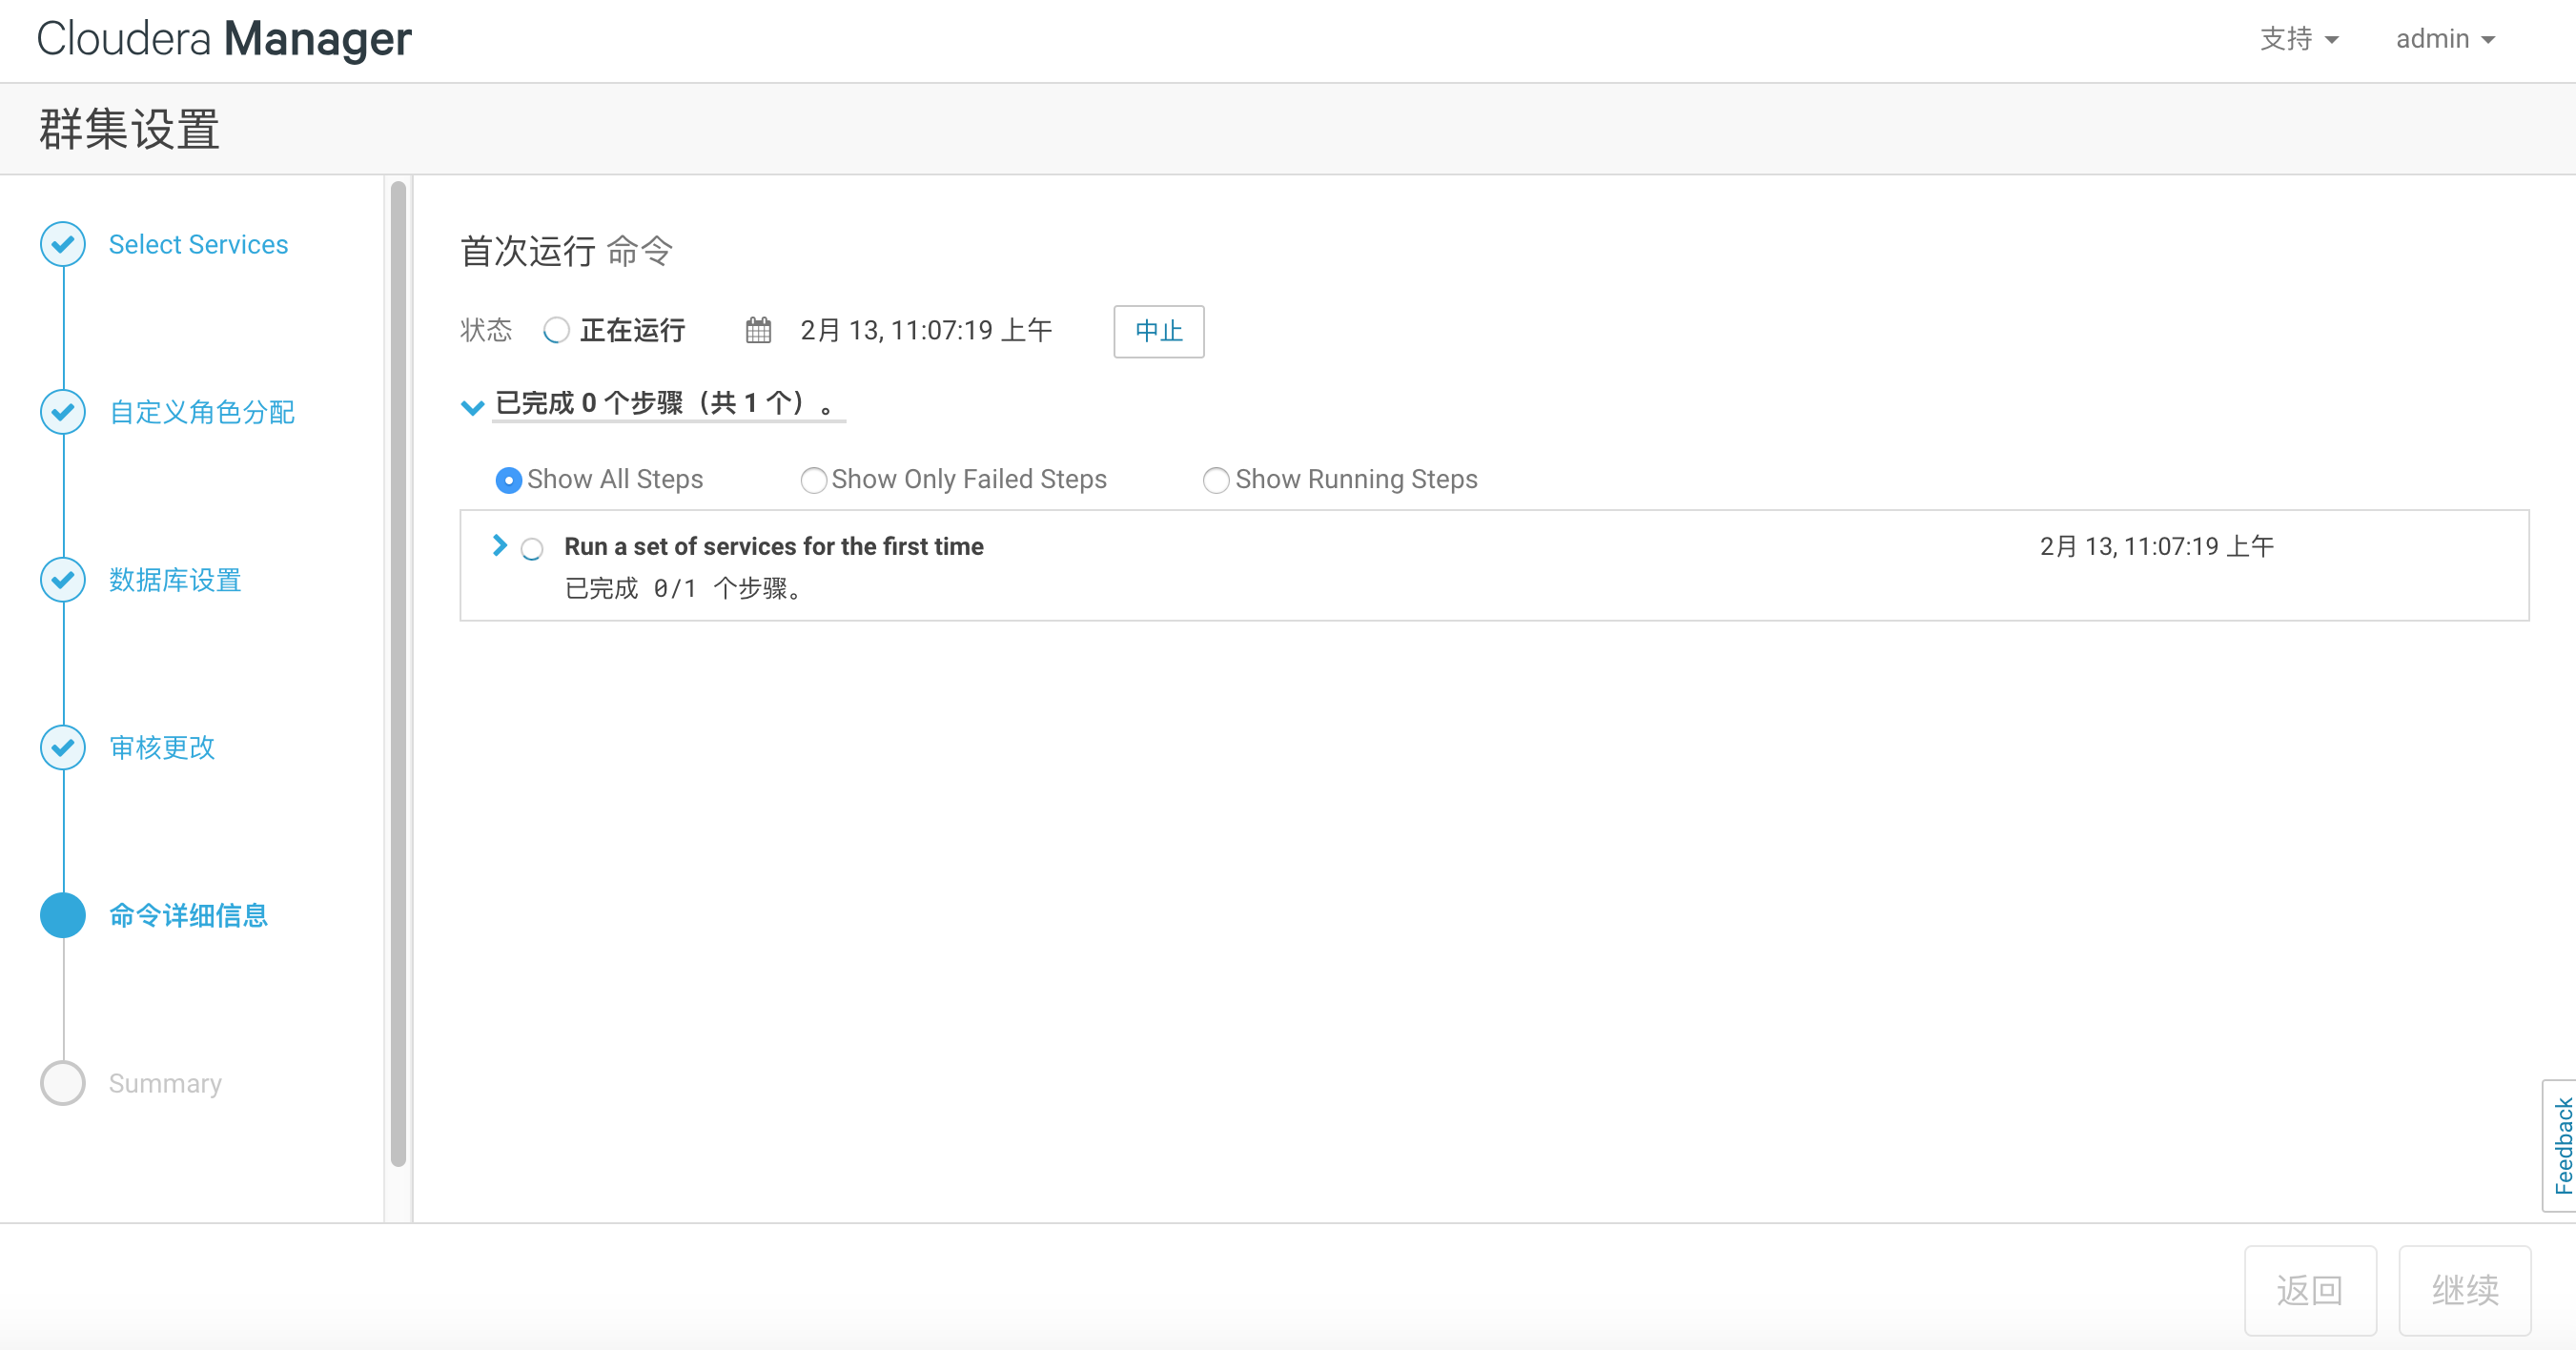Click the 返回 back button
Image resolution: width=2576 pixels, height=1350 pixels.
click(2310, 1290)
